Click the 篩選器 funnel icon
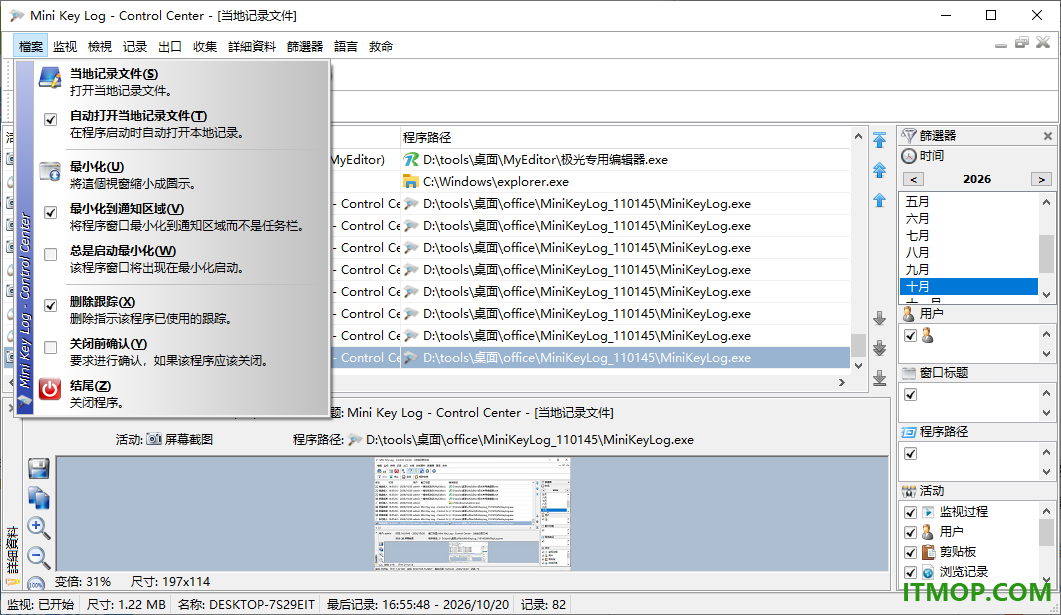Viewport: 1061px width, 615px height. click(909, 135)
